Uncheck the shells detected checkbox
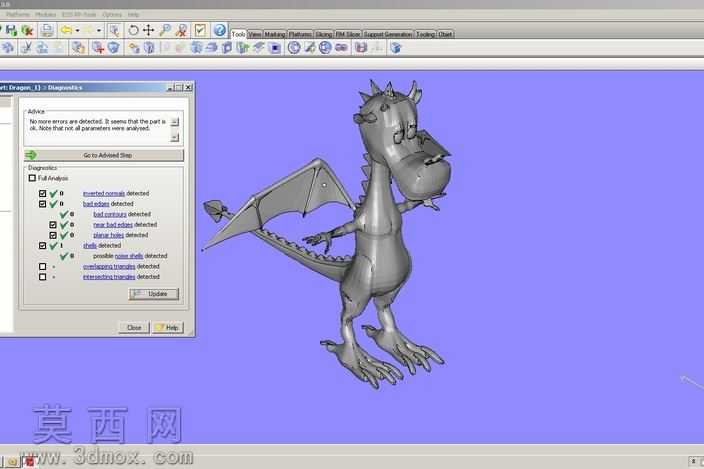Viewport: 704px width, 469px height. [x=42, y=245]
